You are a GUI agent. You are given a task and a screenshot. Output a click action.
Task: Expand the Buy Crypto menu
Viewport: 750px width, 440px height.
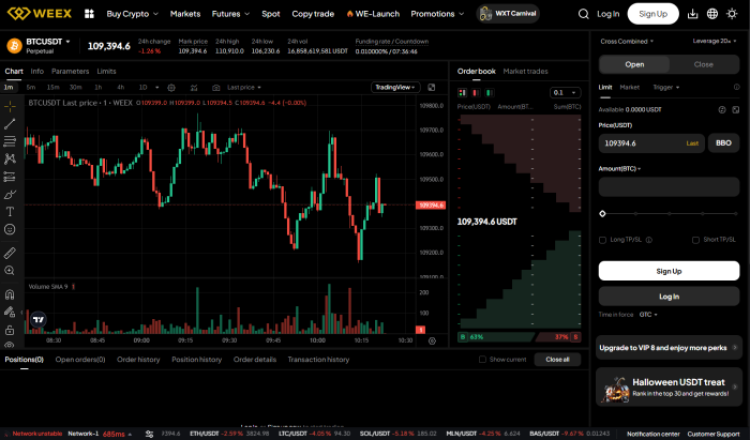[x=132, y=14]
